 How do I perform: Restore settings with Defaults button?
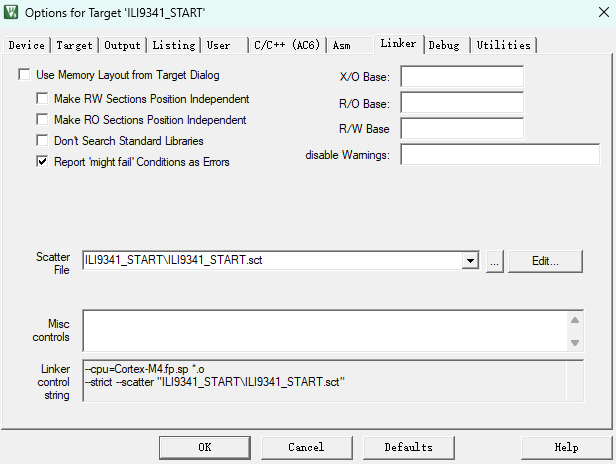[409, 447]
